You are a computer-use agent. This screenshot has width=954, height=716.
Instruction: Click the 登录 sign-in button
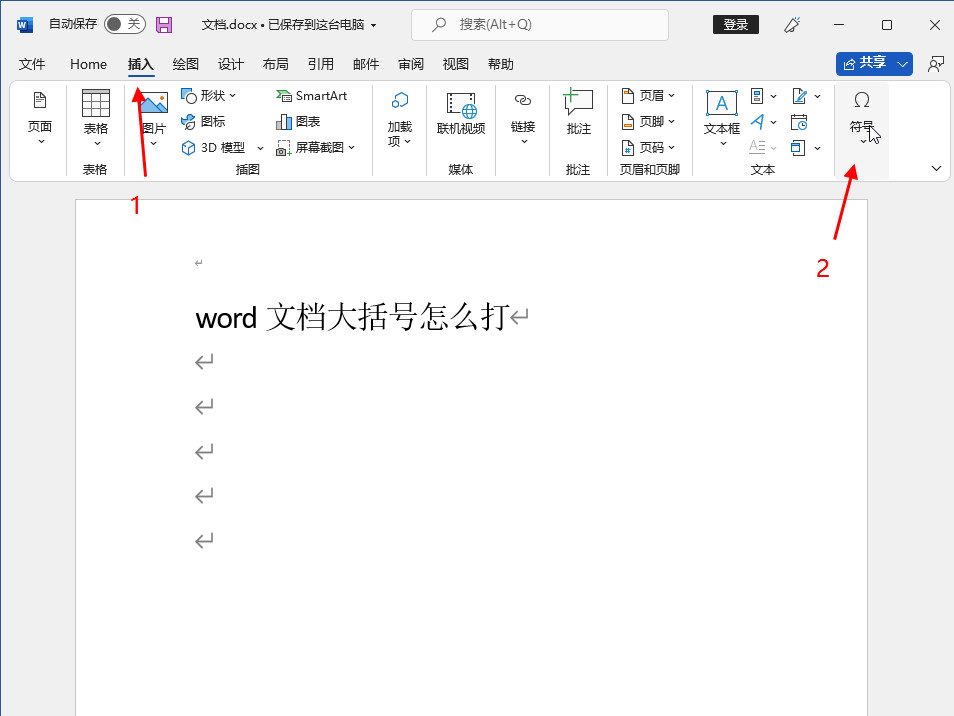coord(736,24)
